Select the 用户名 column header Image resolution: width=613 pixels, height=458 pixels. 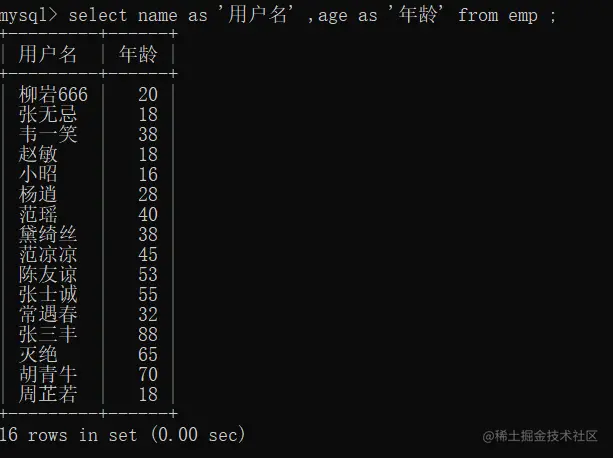click(48, 54)
